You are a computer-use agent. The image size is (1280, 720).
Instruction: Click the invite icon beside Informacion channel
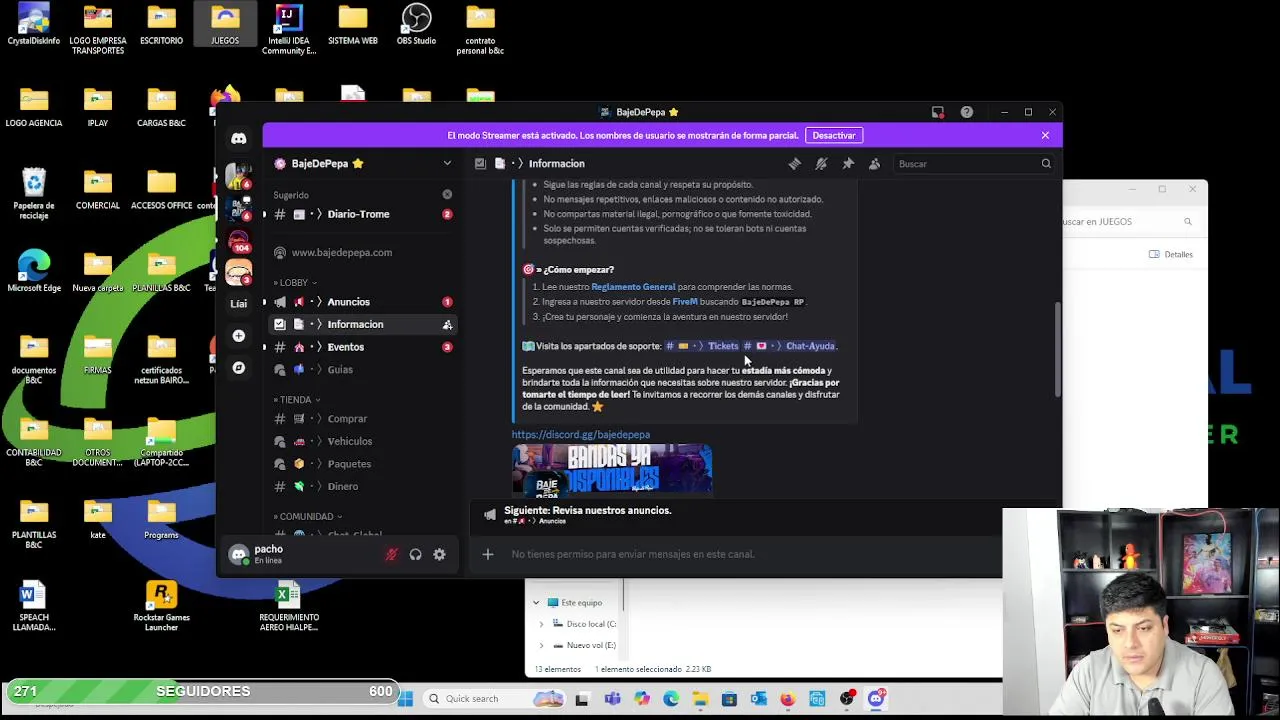(x=447, y=324)
